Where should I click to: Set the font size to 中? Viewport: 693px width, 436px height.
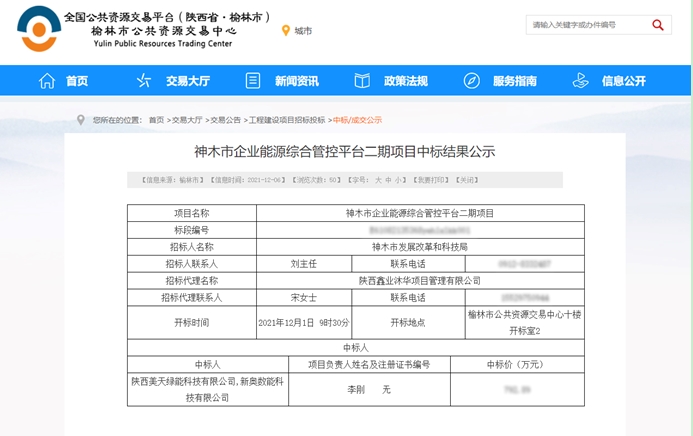click(388, 180)
